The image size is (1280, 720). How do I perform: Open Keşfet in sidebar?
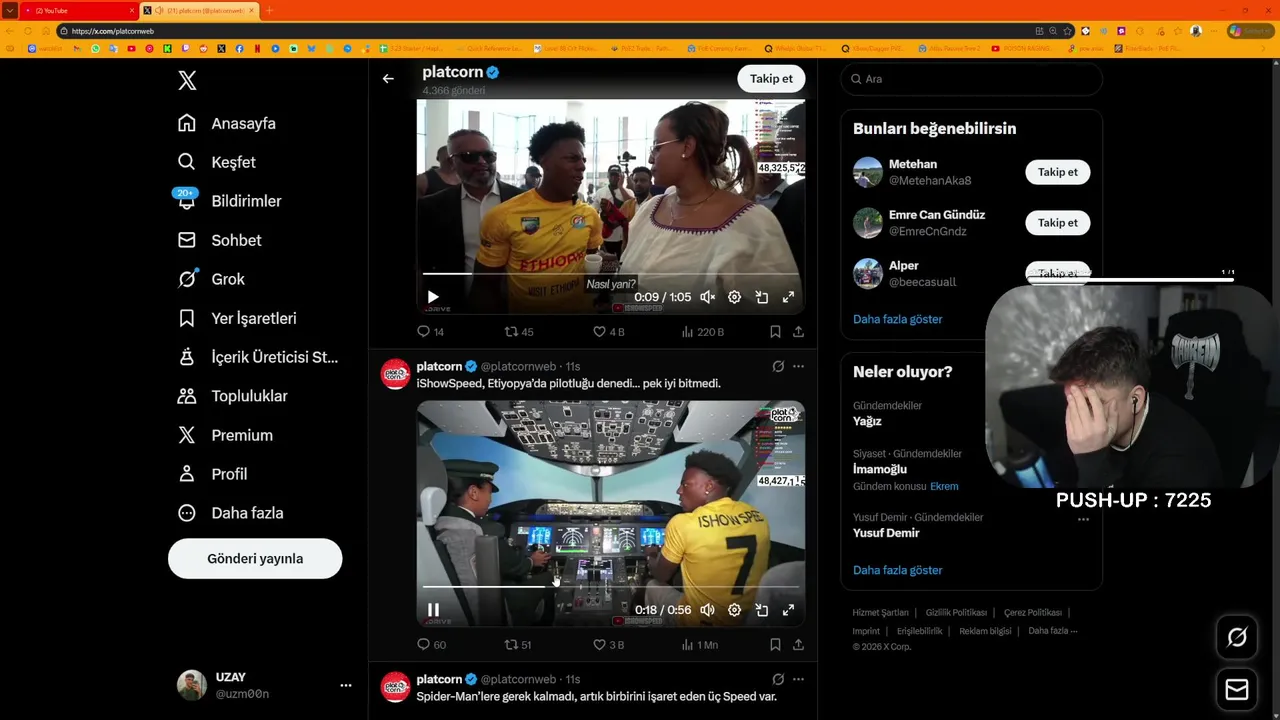(217, 162)
